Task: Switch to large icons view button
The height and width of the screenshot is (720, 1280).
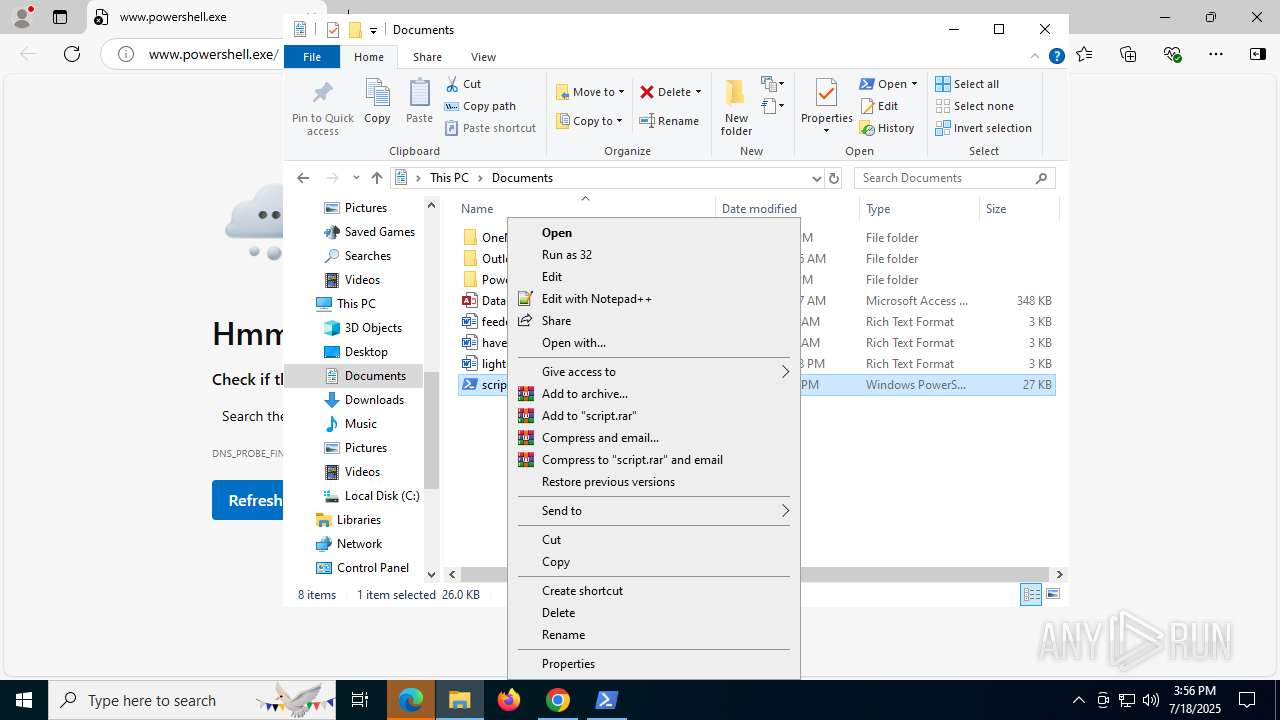Action: 1052,594
